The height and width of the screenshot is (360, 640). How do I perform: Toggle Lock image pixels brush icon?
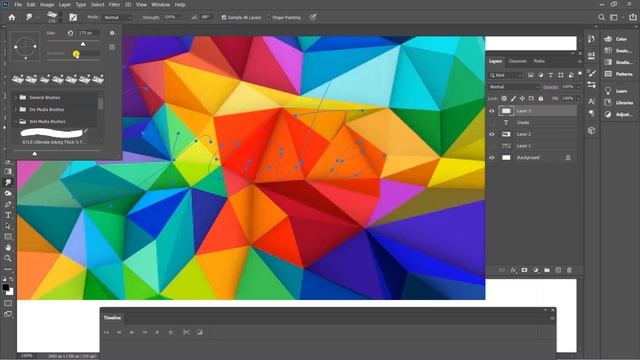513,98
